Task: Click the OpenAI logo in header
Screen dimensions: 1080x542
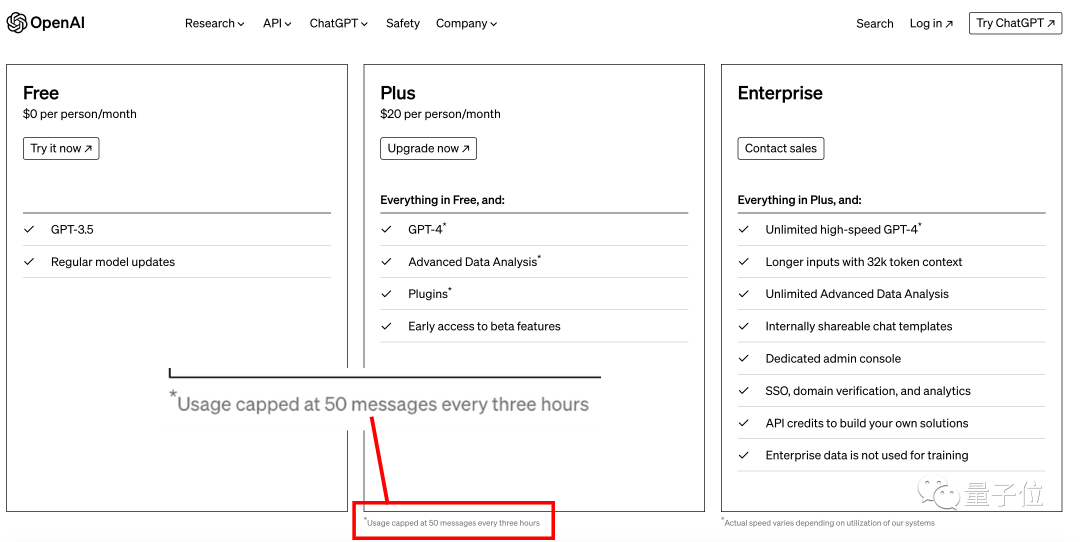Action: (46, 23)
